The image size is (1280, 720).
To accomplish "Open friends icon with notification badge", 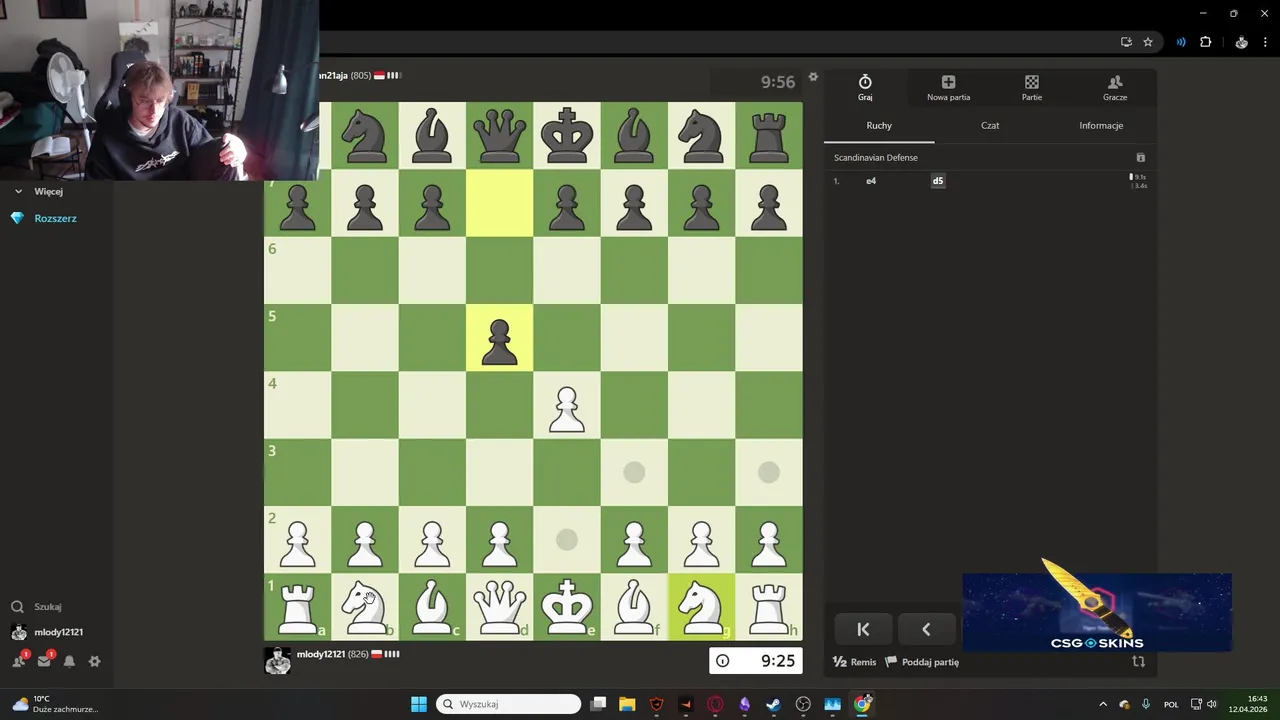I will [19, 660].
